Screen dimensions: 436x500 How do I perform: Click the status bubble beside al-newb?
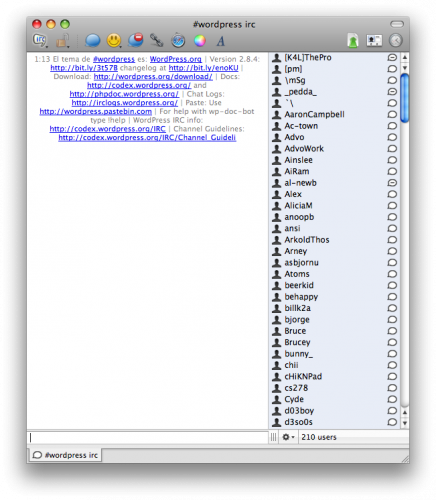(x=392, y=183)
